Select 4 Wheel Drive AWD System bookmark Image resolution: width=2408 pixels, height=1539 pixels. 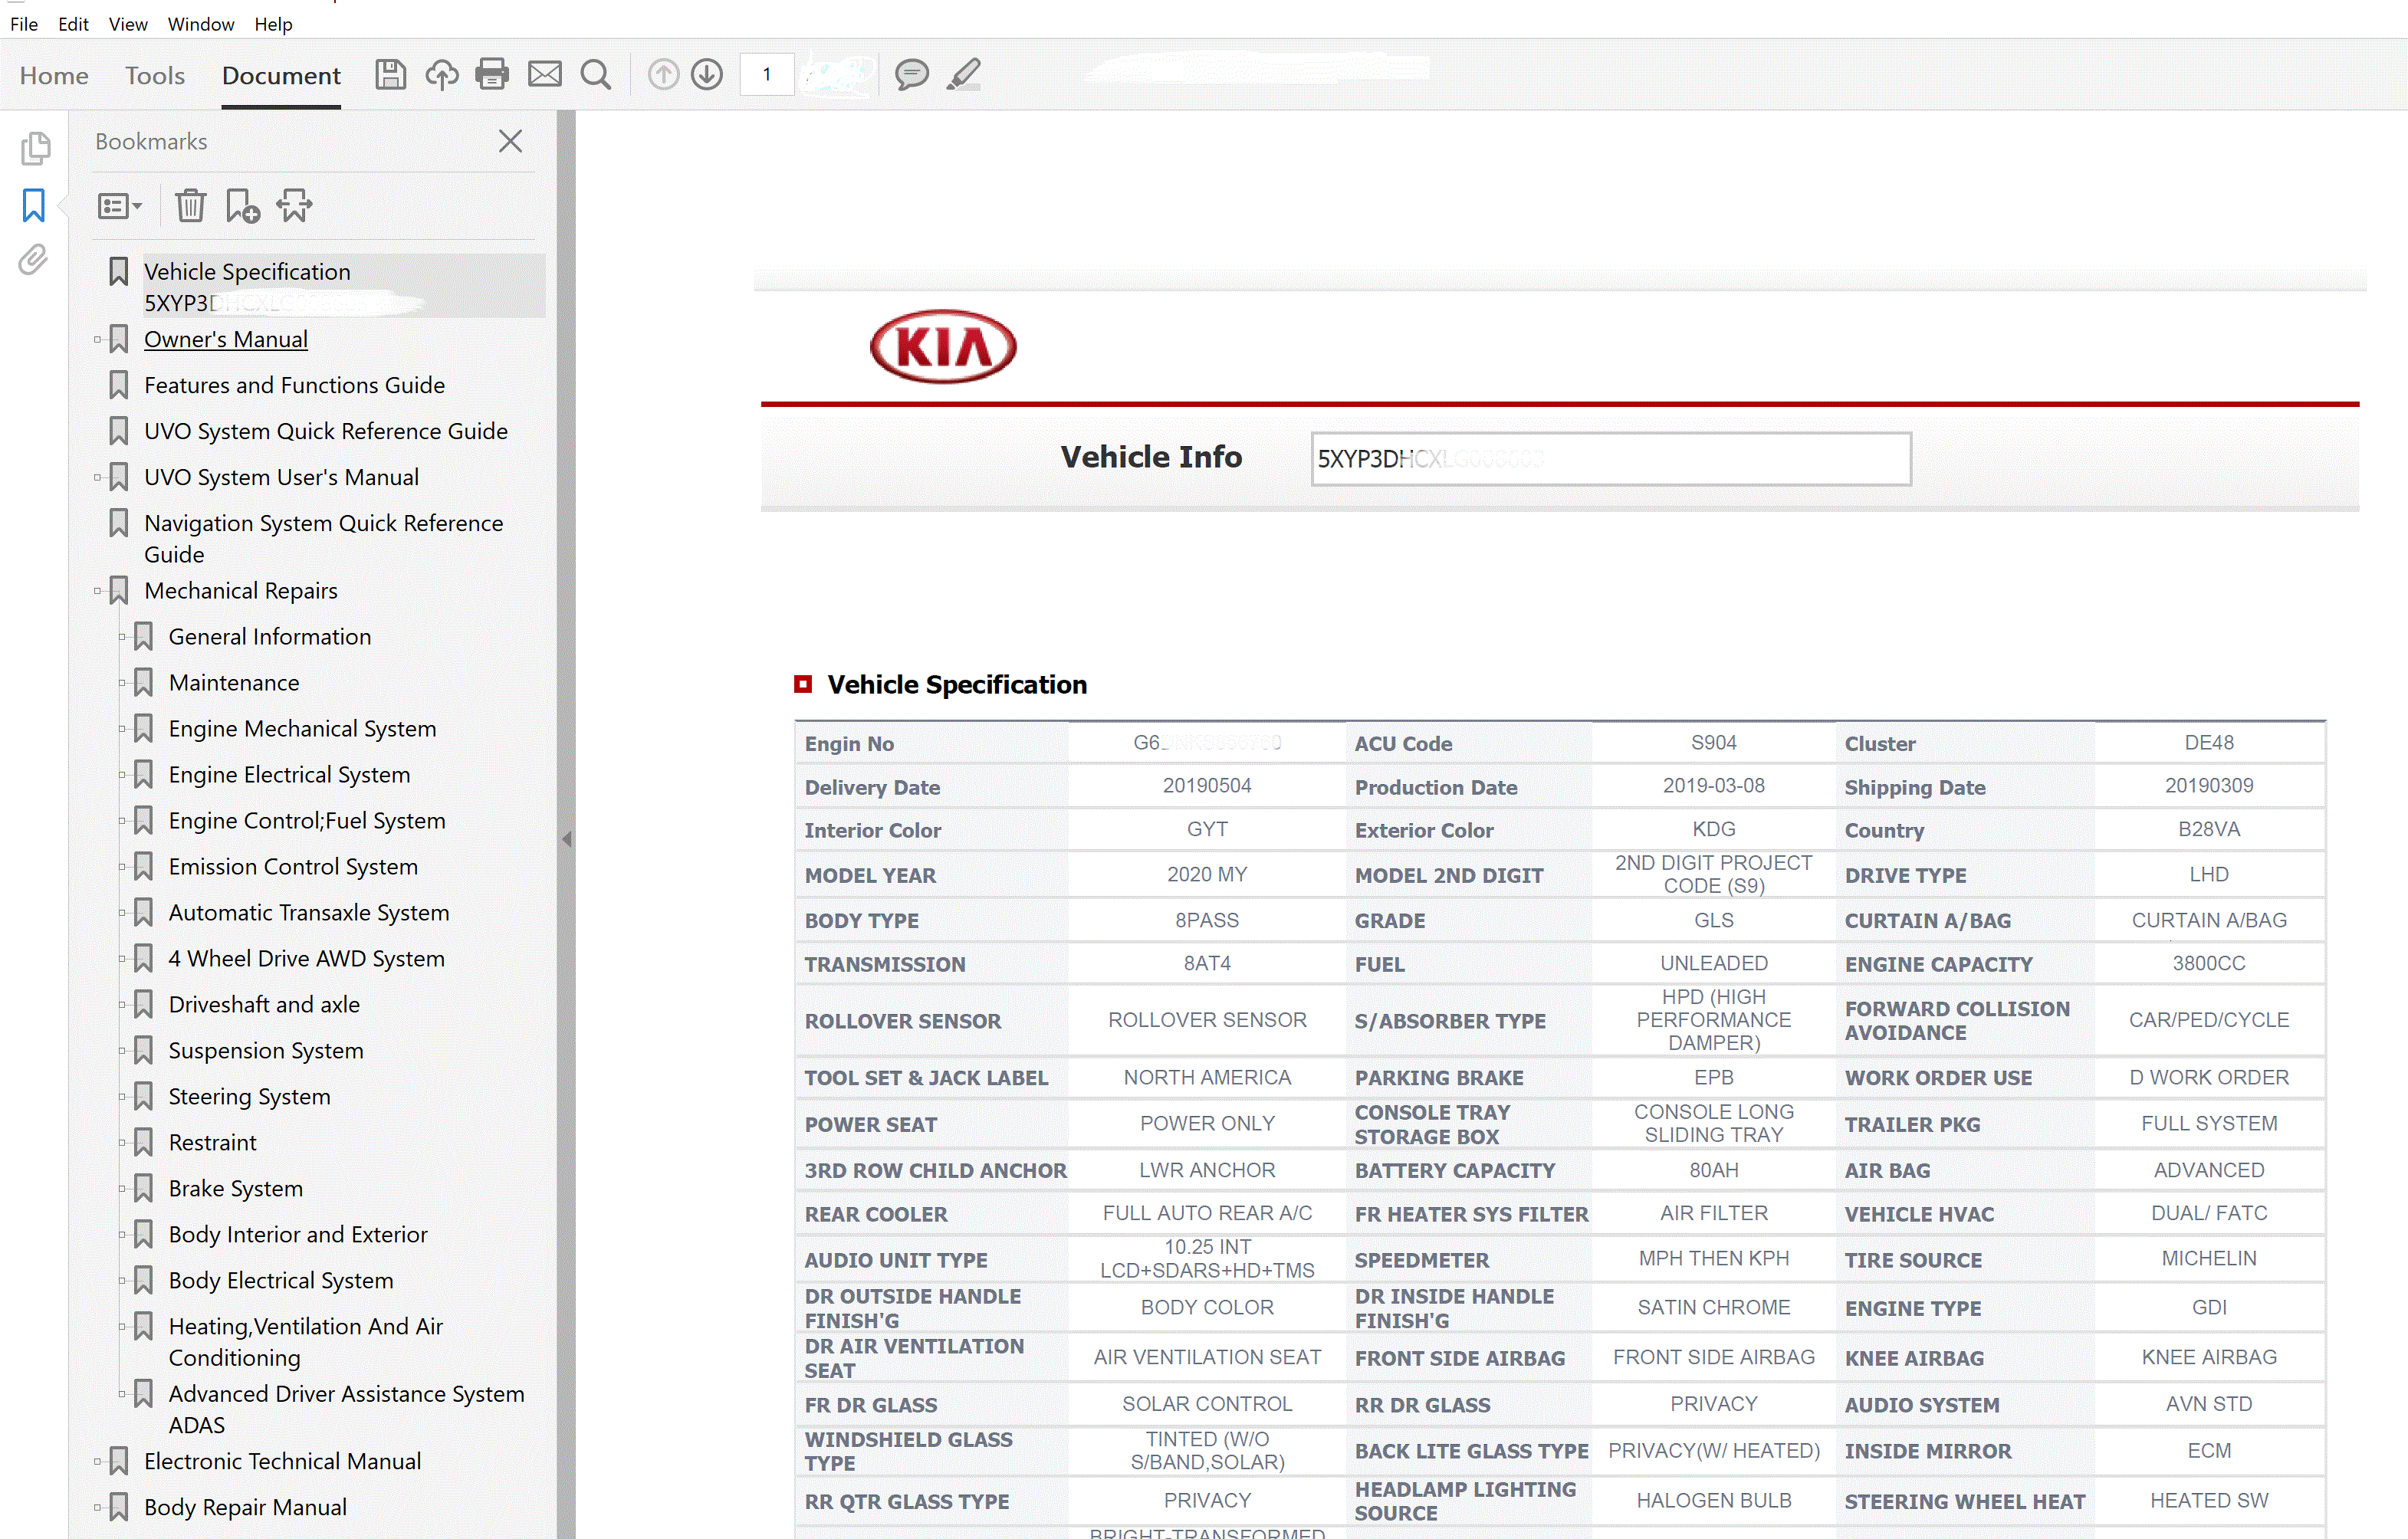306,960
